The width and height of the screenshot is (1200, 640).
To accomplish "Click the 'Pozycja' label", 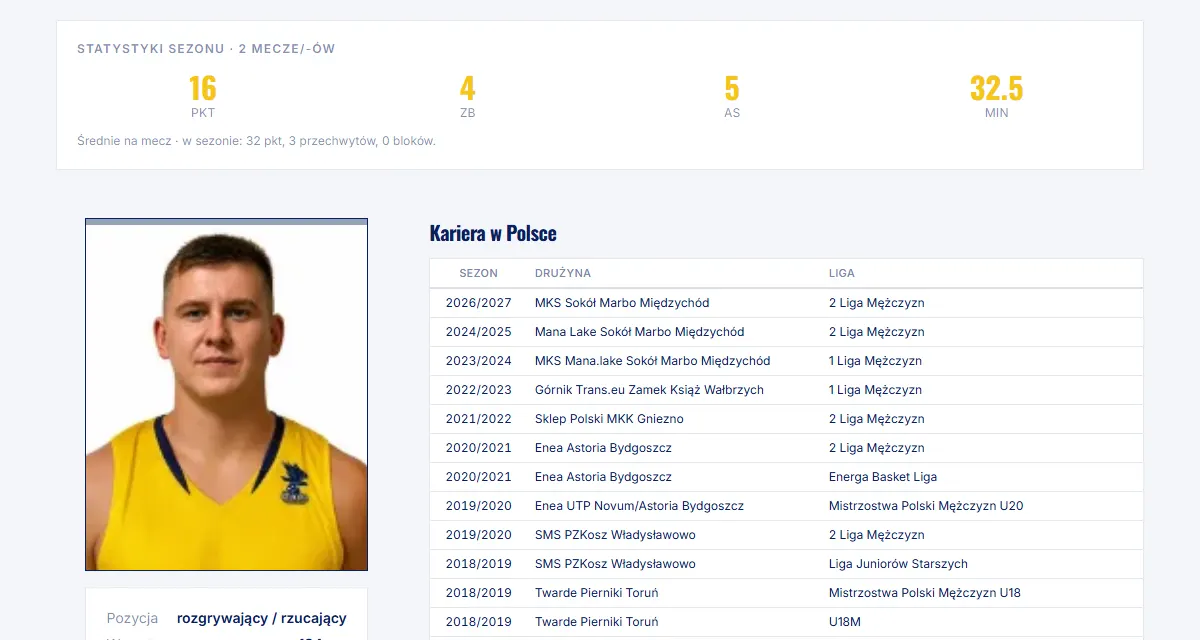I will (x=133, y=618).
